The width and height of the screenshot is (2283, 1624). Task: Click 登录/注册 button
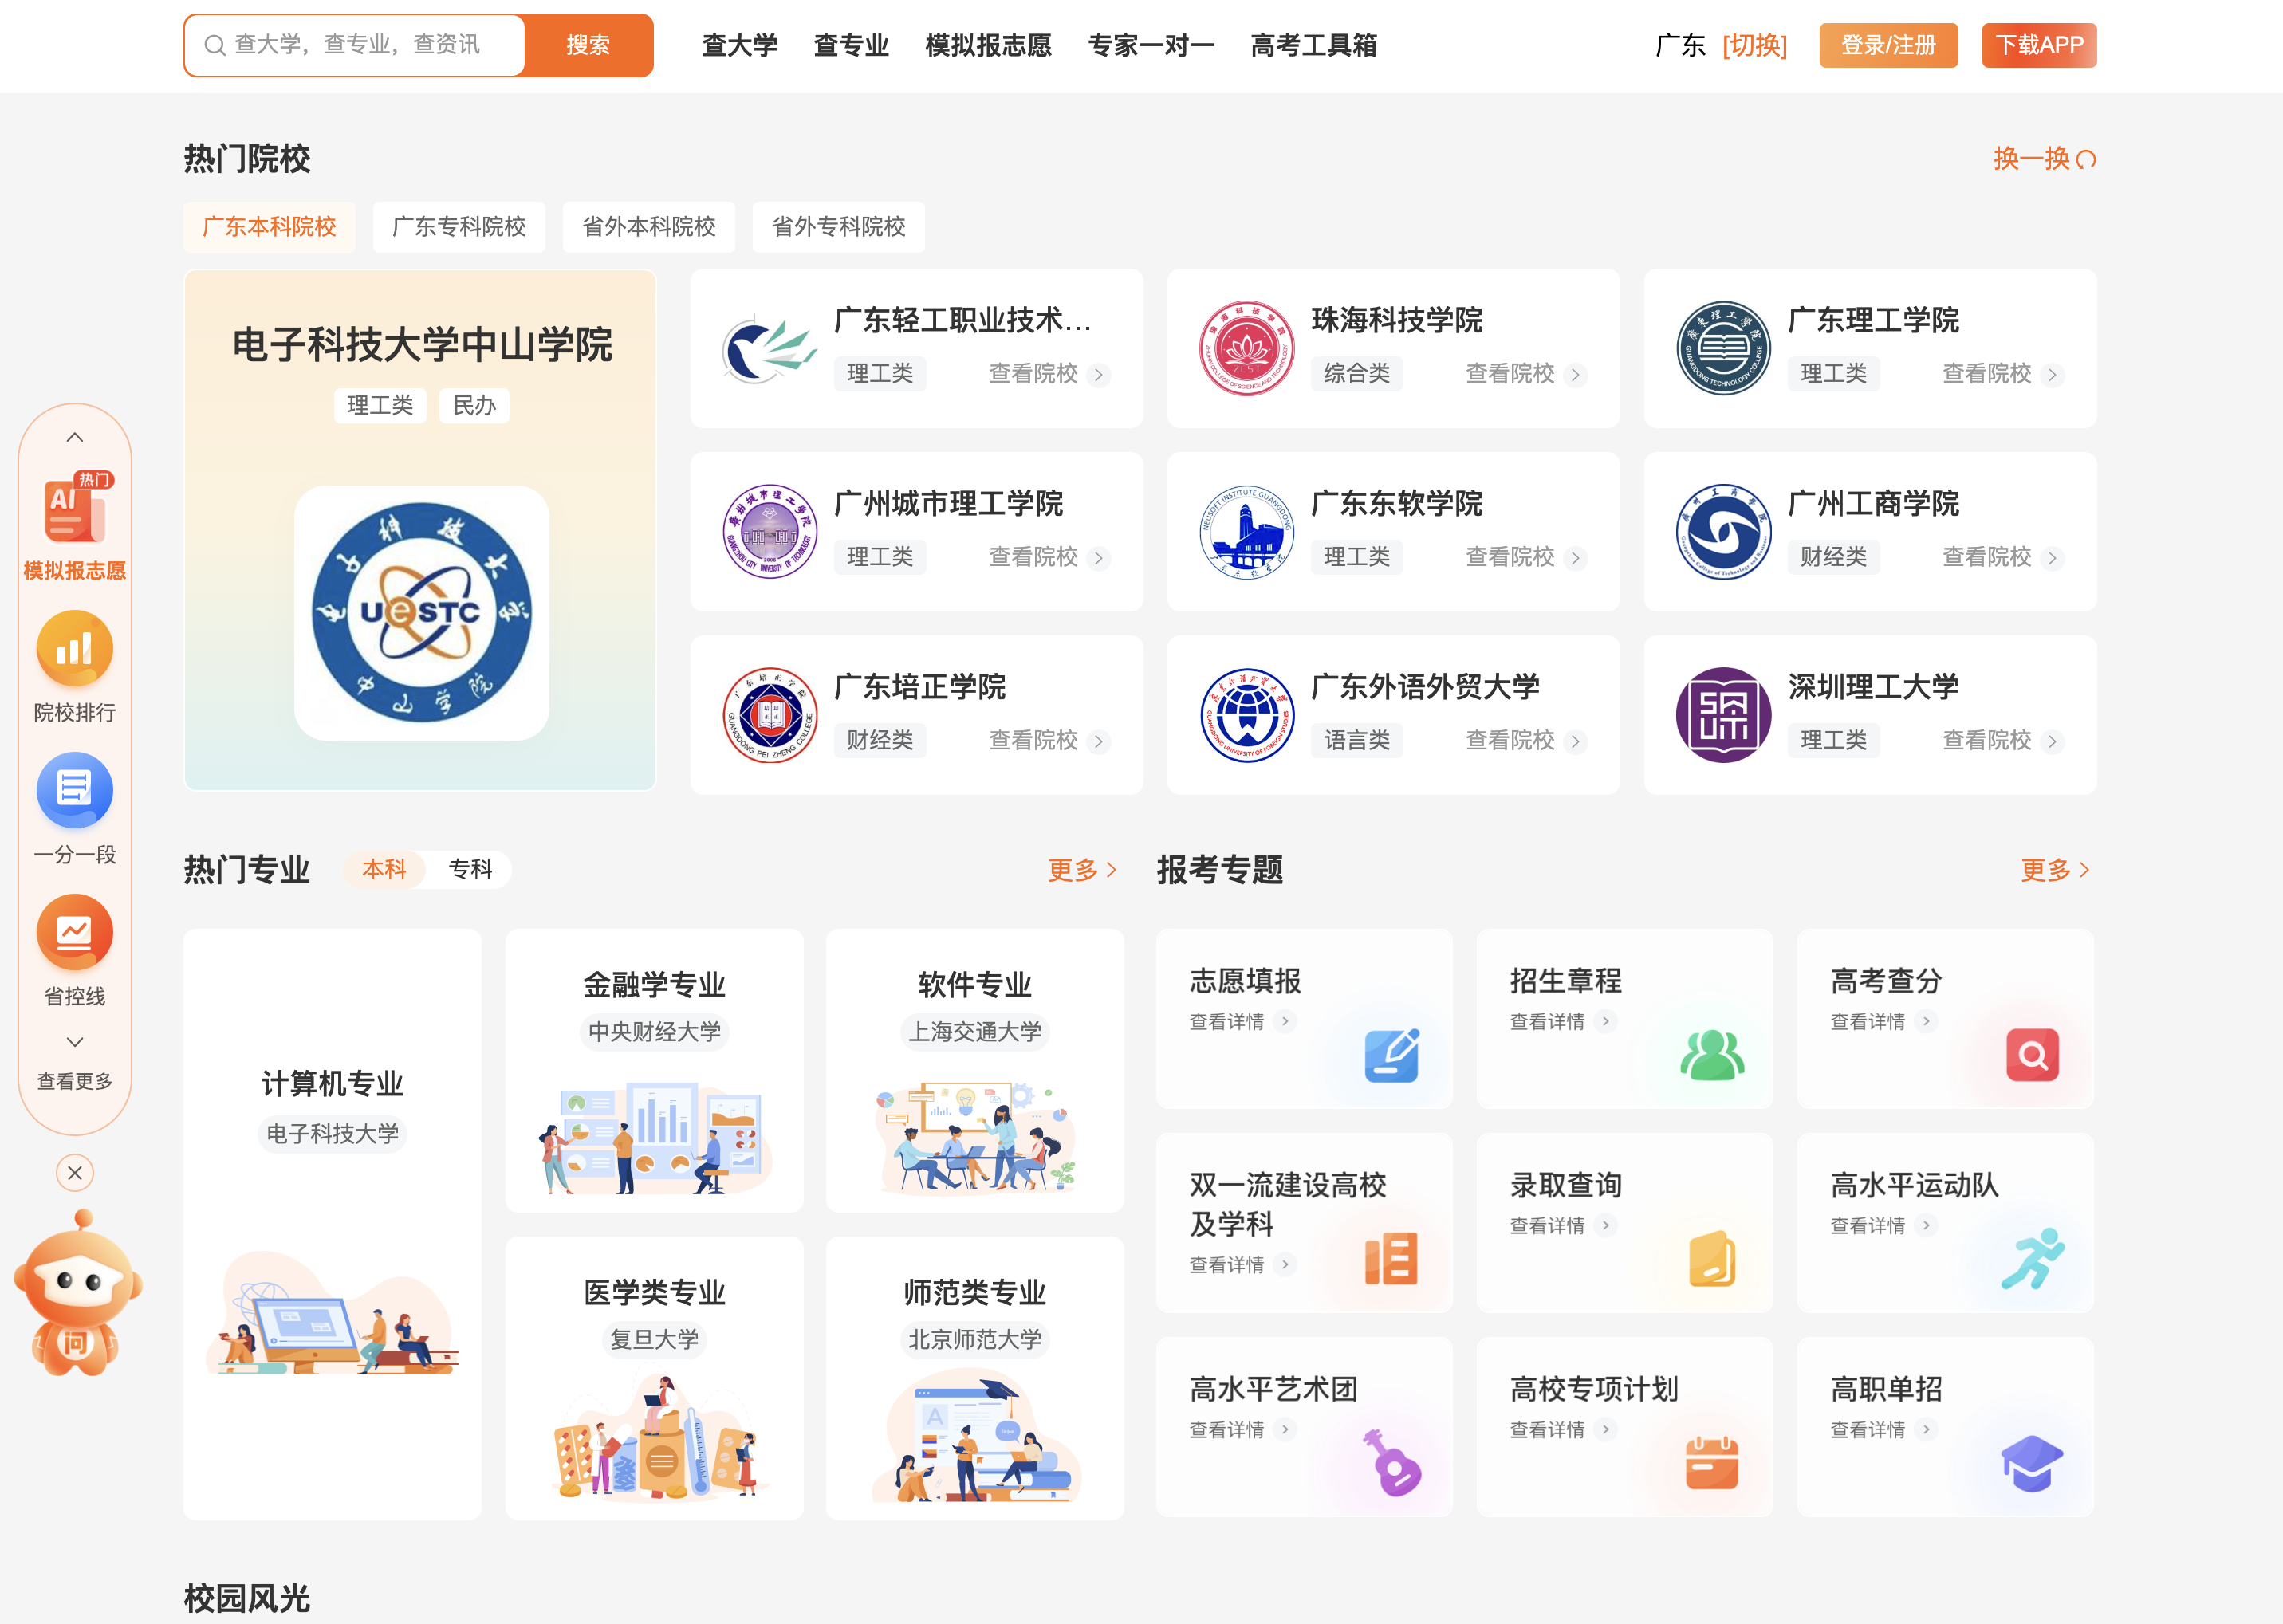[x=1888, y=45]
